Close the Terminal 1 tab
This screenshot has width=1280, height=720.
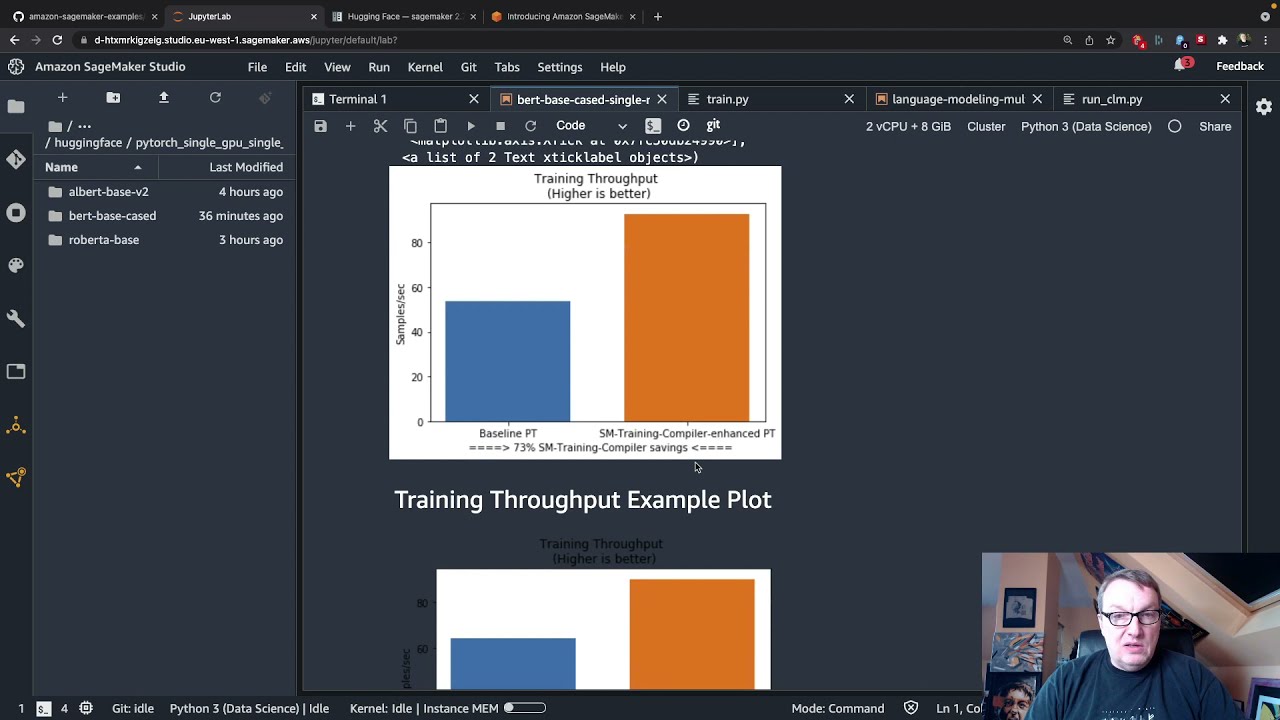[x=474, y=99]
